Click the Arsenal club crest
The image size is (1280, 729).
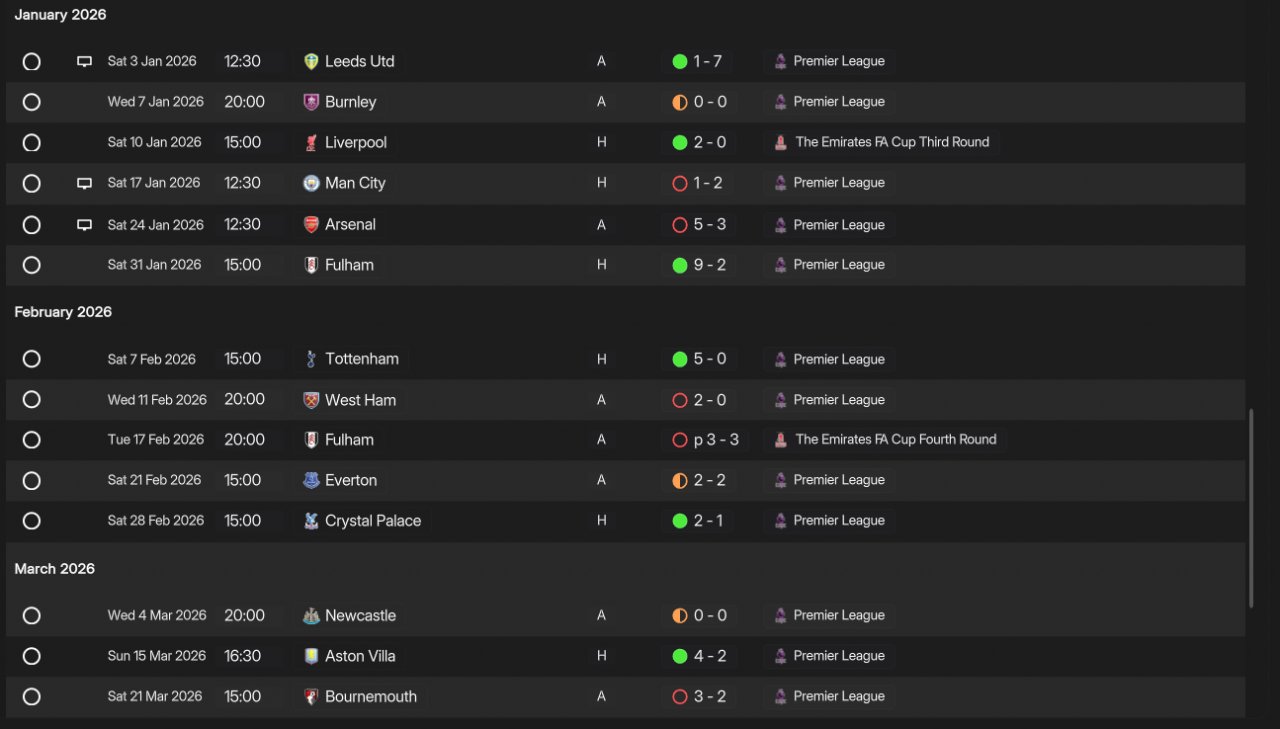[x=311, y=225]
